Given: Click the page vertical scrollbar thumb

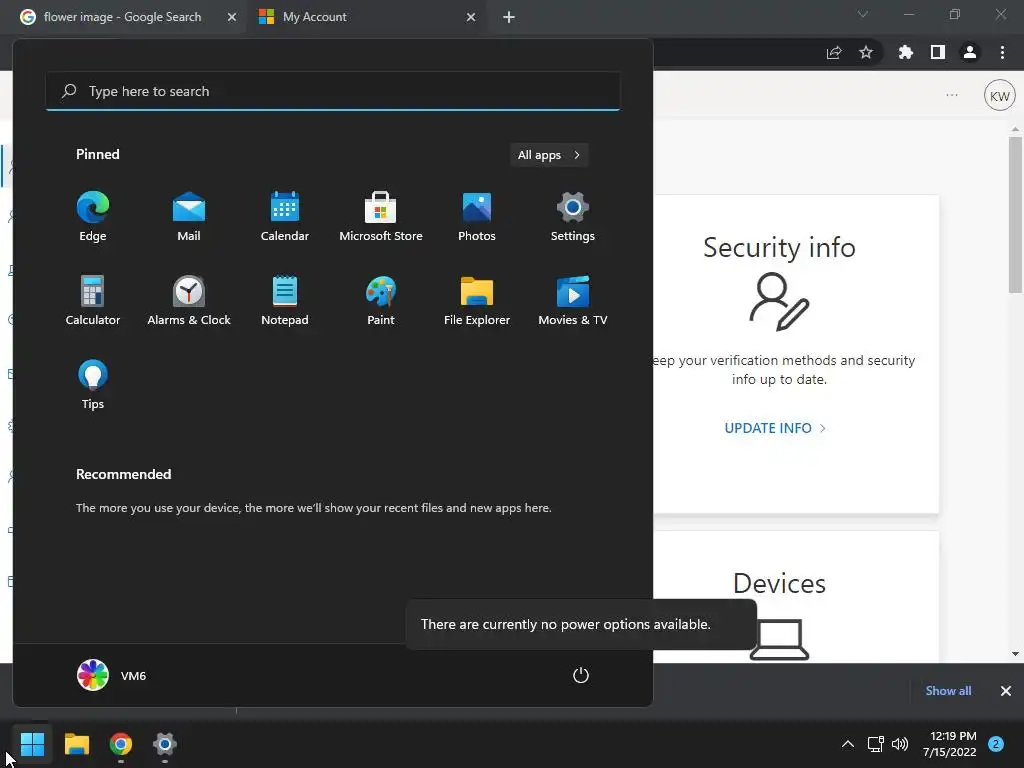Looking at the screenshot, I should [x=1015, y=214].
